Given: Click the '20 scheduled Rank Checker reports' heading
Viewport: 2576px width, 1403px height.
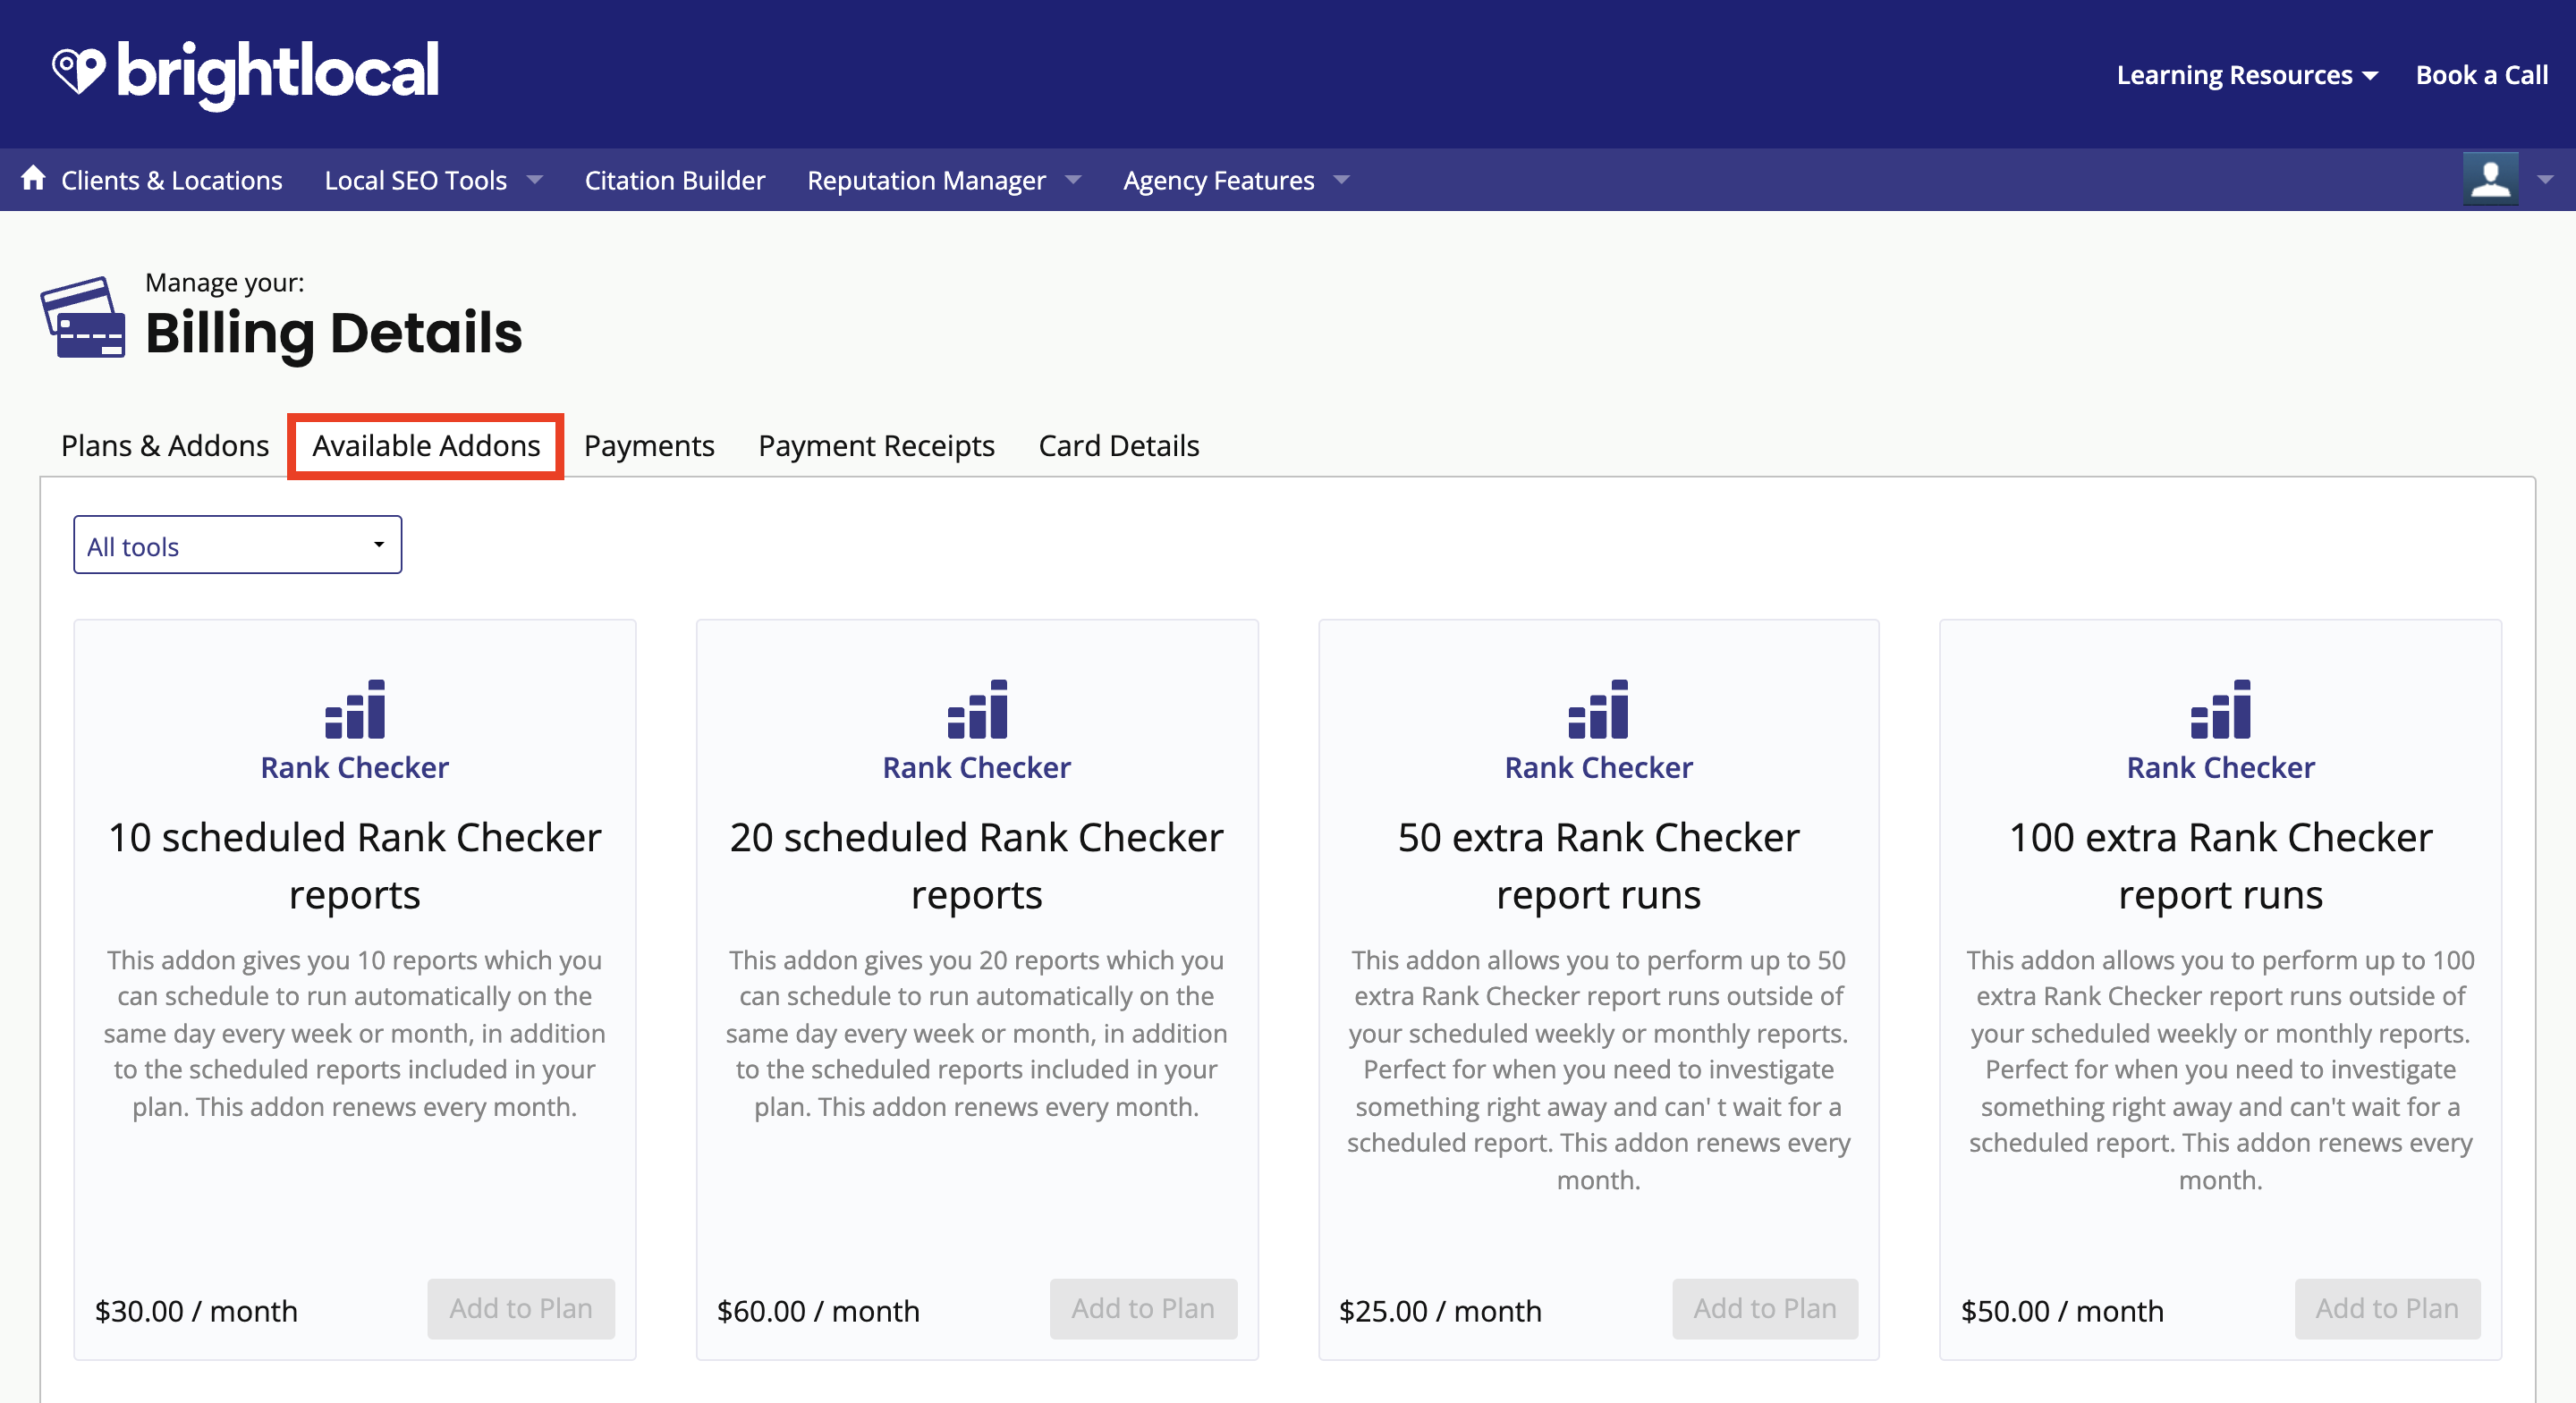Looking at the screenshot, I should [977, 866].
